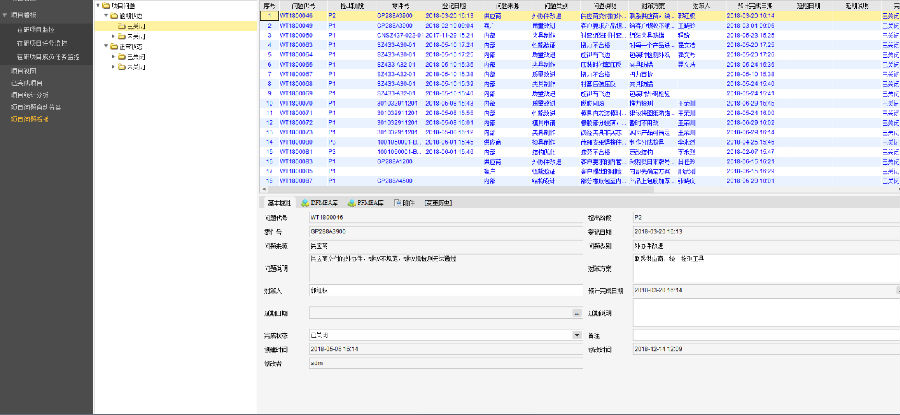Click the ellipsis picker button beside the empty date field

click(576, 313)
